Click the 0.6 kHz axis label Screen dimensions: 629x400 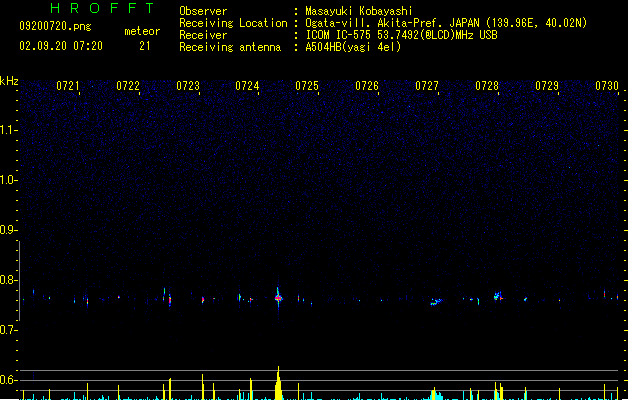(8, 380)
